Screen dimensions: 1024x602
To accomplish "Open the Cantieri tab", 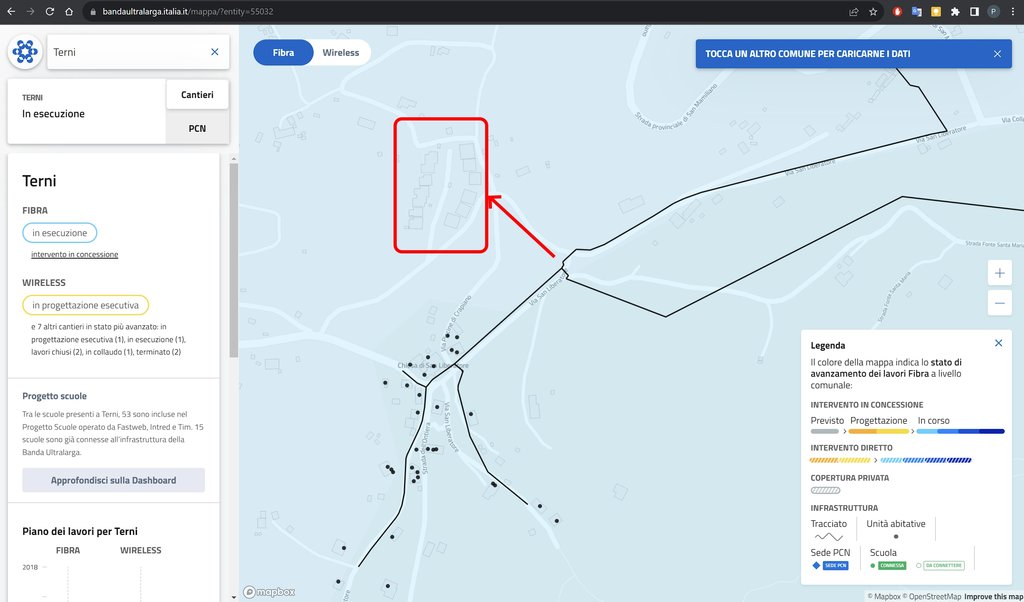I will [x=197, y=95].
